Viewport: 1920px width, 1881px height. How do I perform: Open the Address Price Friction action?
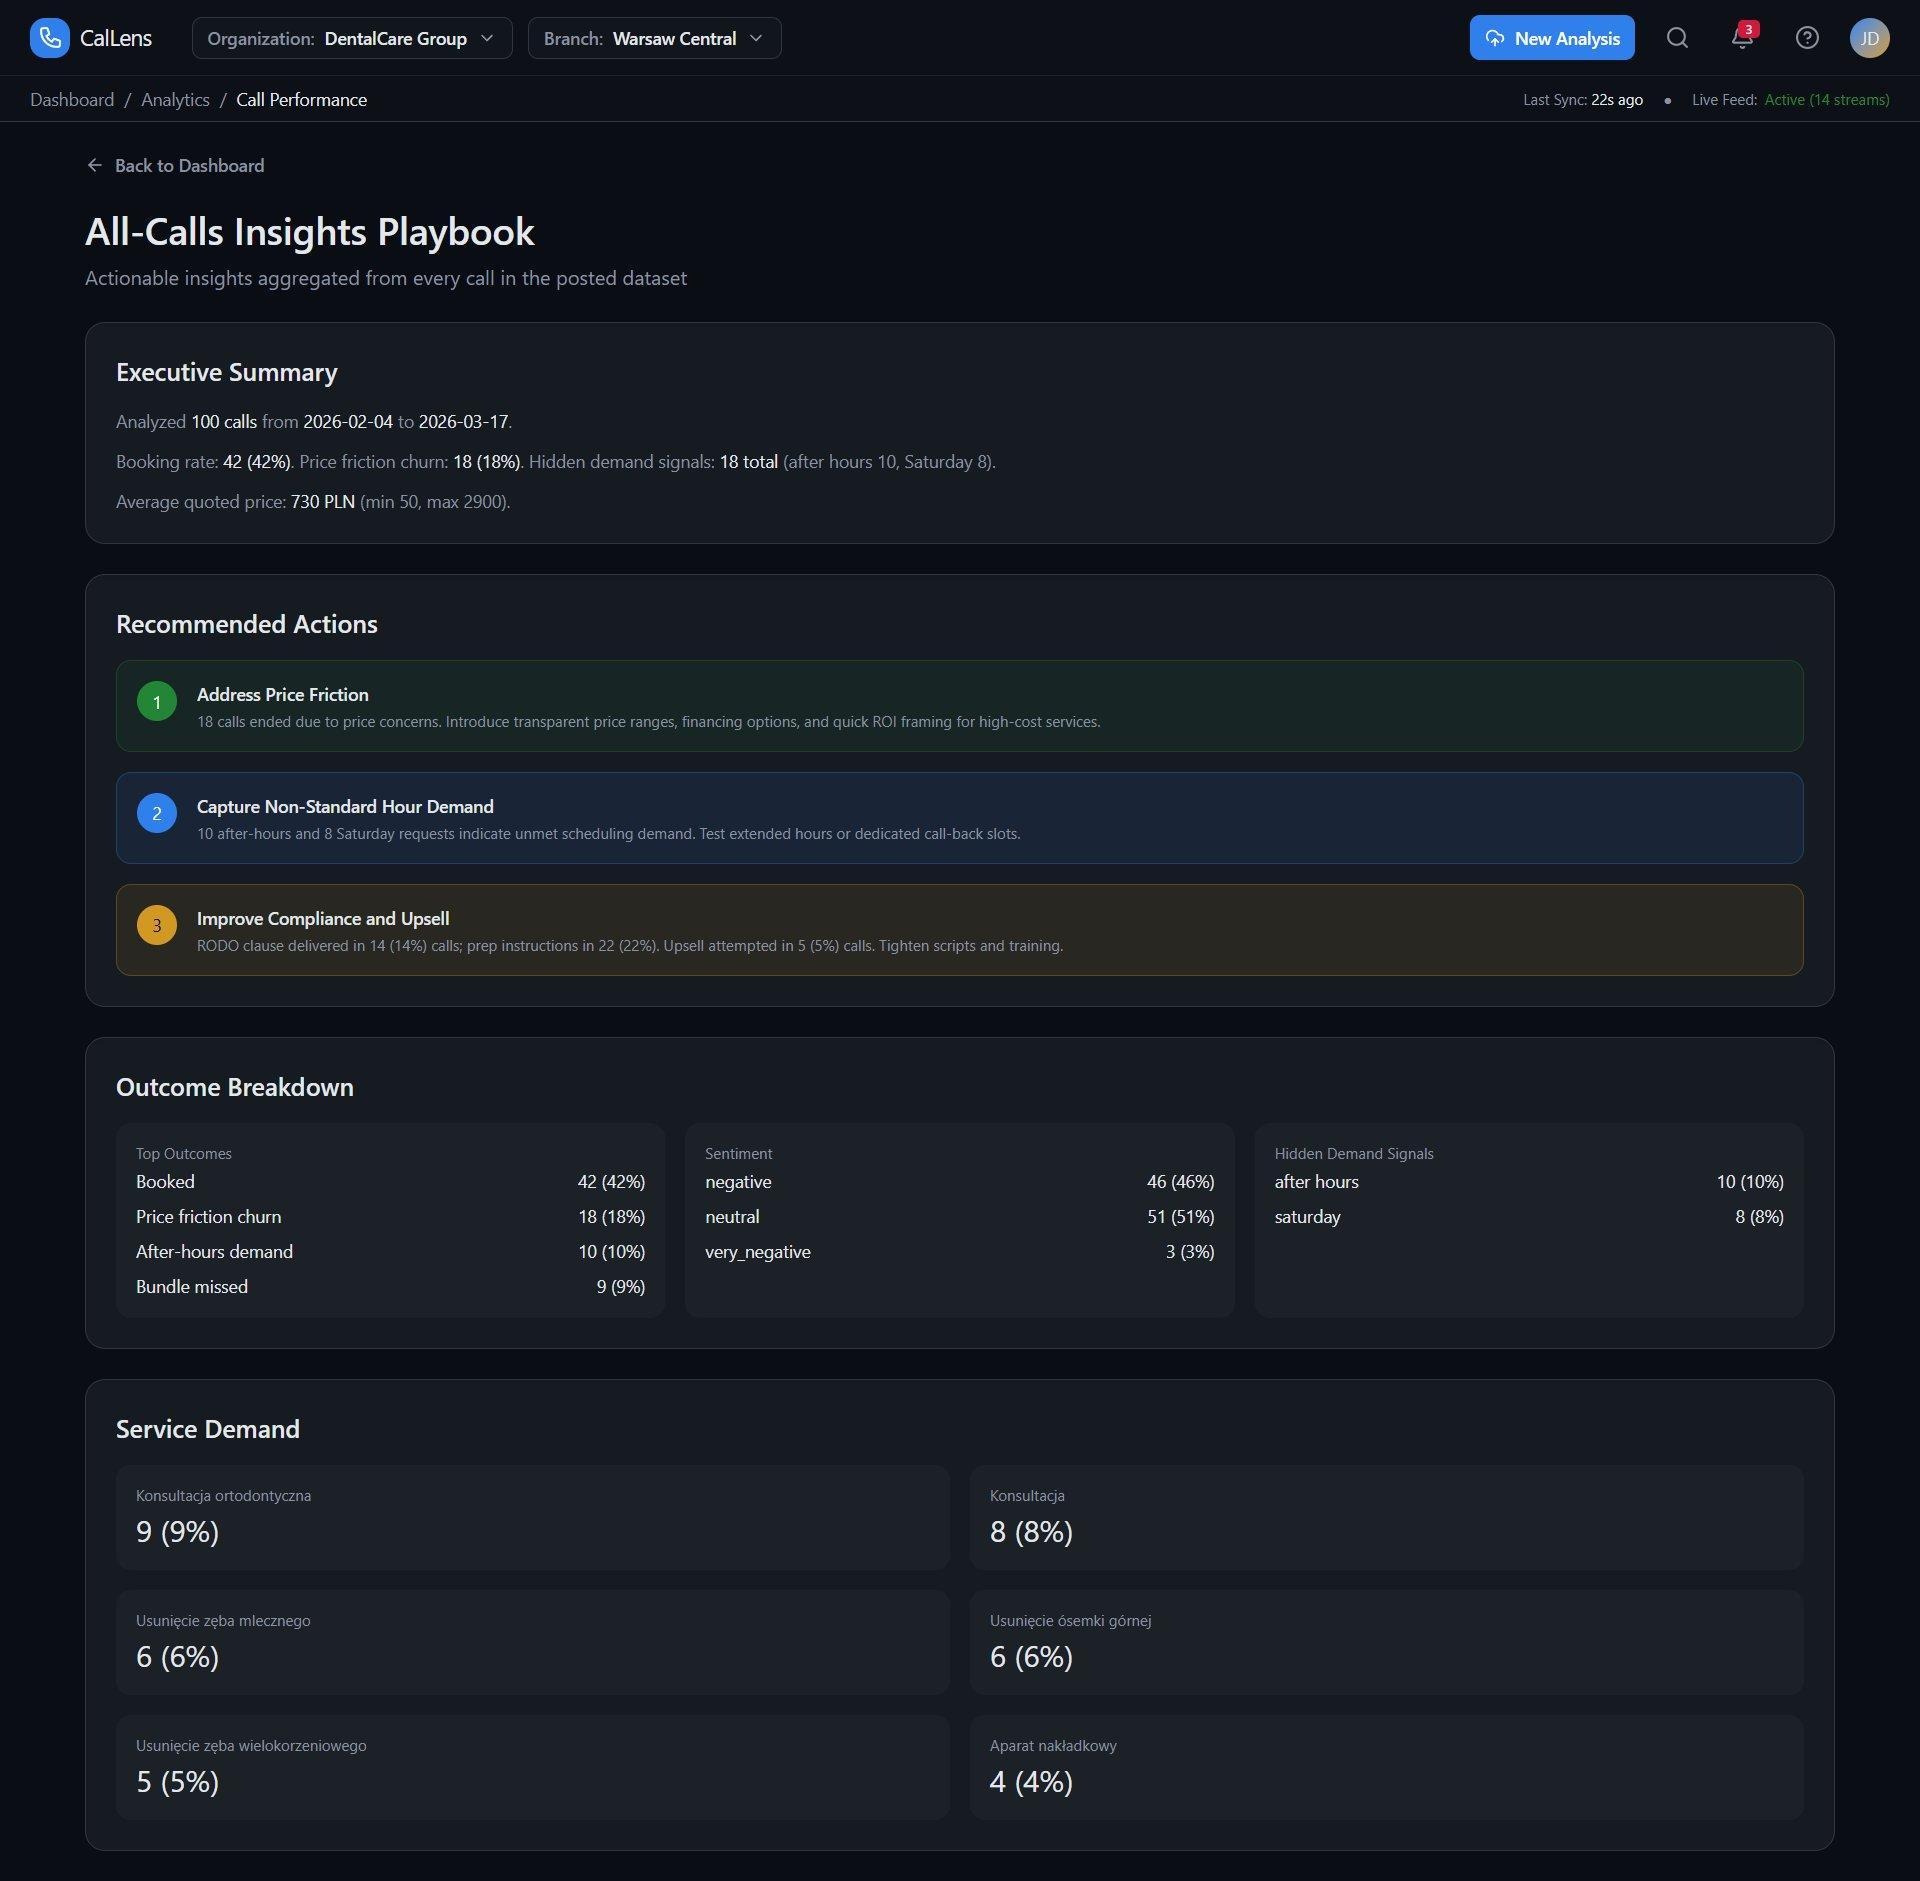pyautogui.click(x=959, y=706)
